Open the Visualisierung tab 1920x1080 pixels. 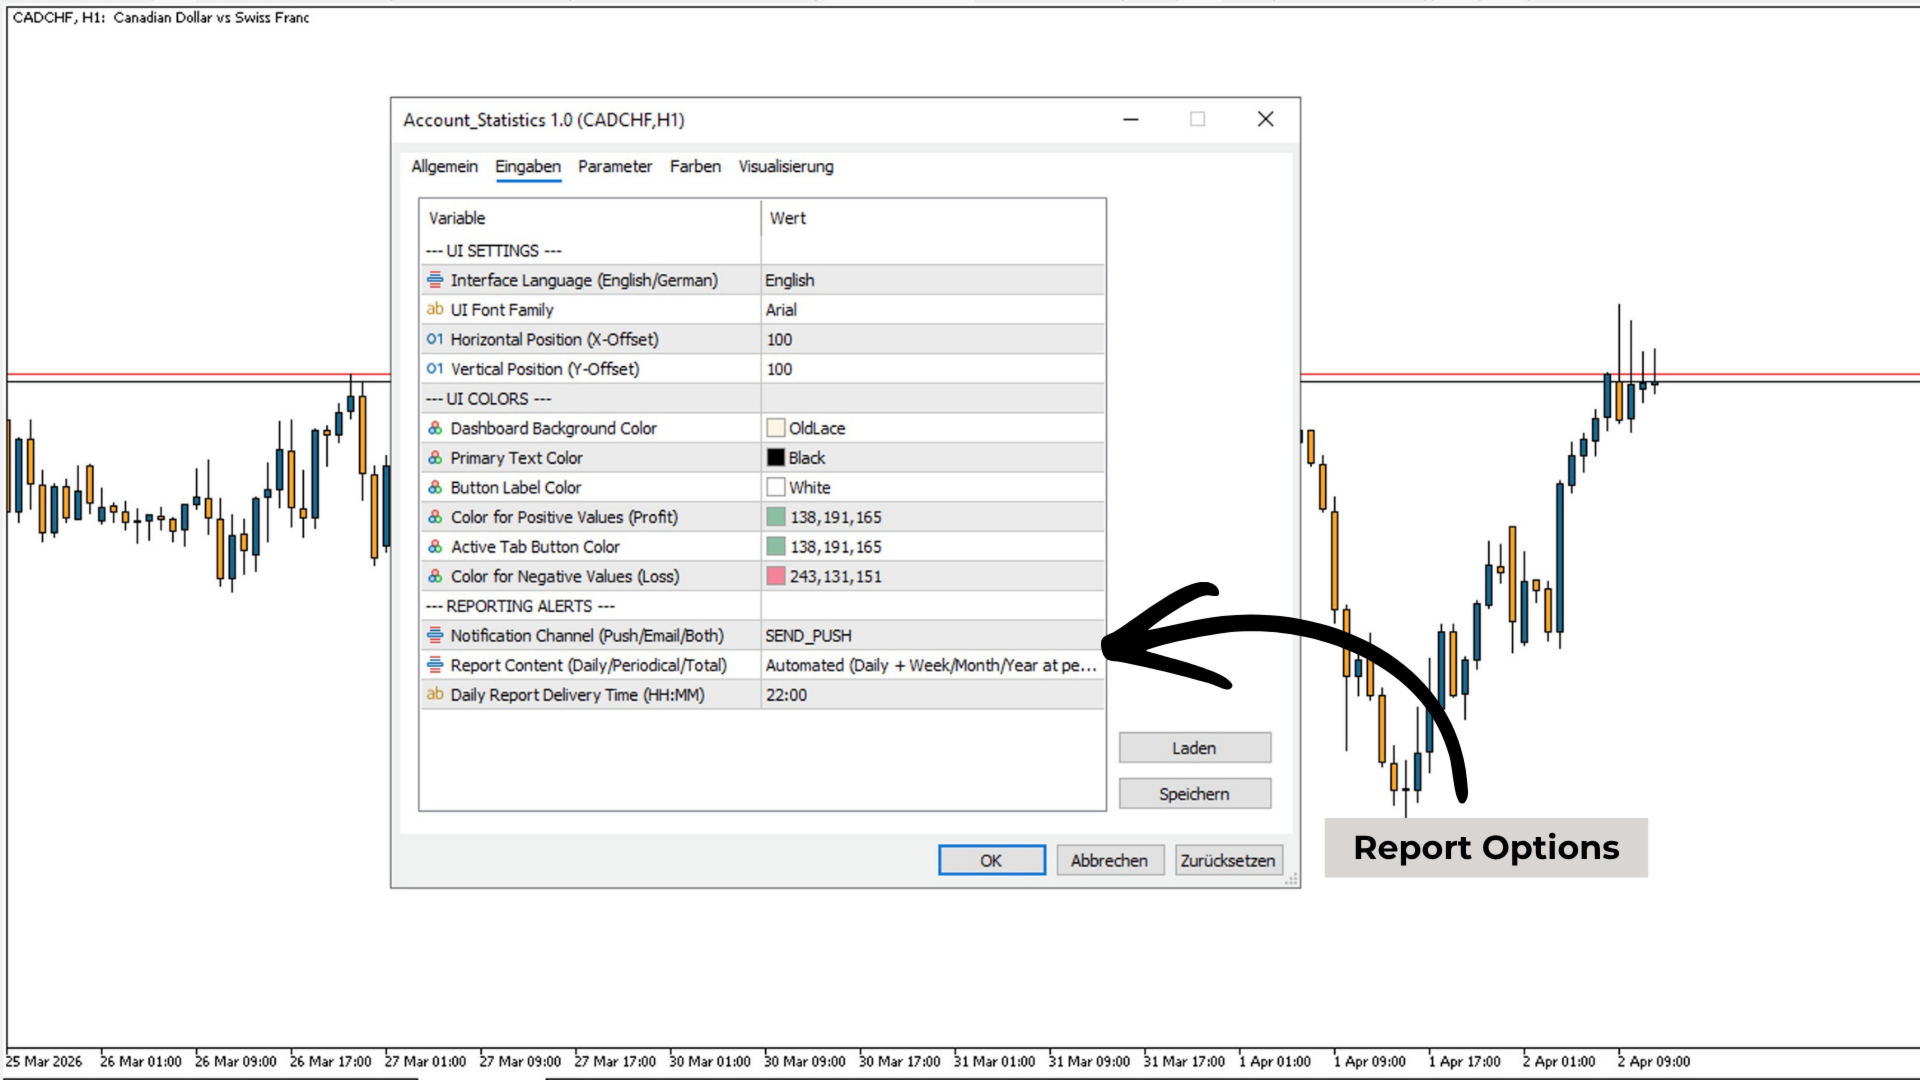[785, 167]
